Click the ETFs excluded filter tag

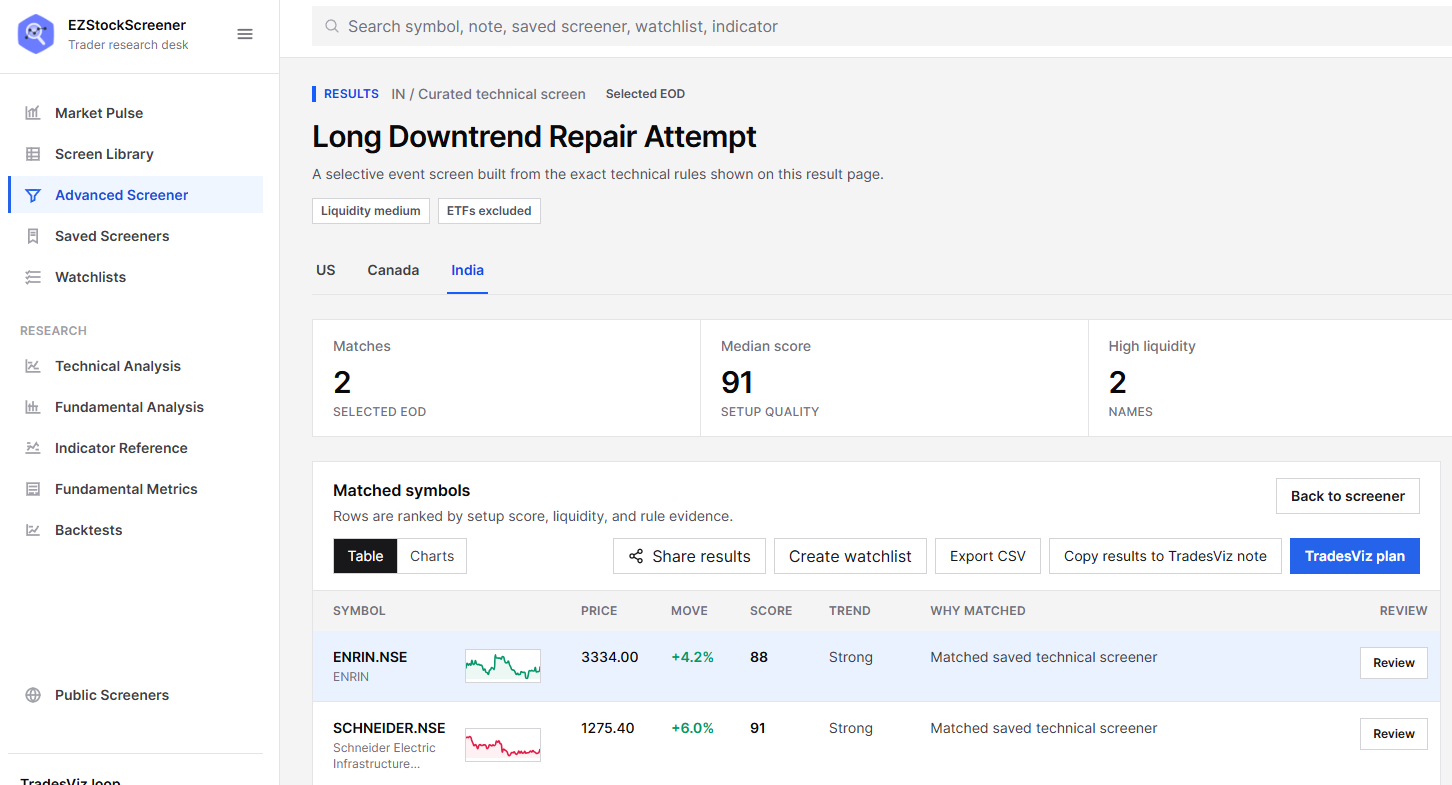pos(489,211)
